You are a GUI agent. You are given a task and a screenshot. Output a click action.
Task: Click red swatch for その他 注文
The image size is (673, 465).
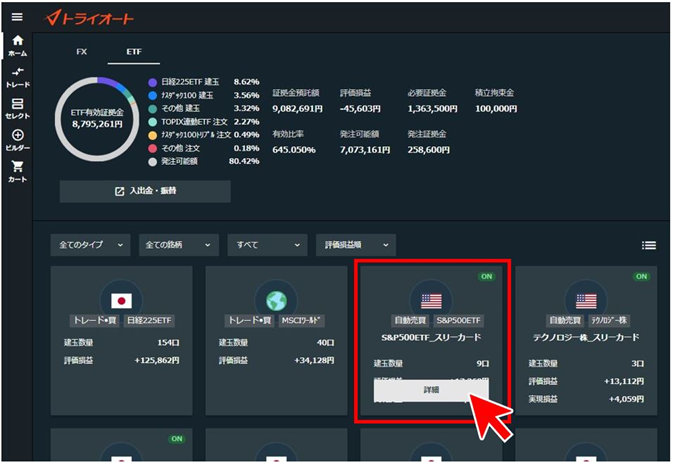click(x=152, y=149)
